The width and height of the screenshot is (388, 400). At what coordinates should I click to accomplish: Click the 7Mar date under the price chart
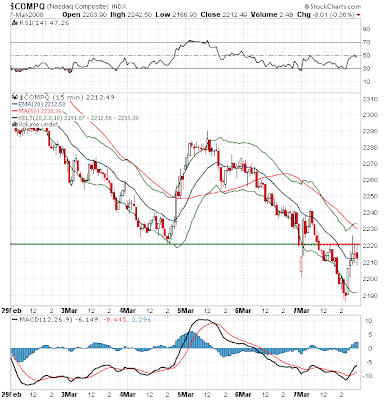302,310
